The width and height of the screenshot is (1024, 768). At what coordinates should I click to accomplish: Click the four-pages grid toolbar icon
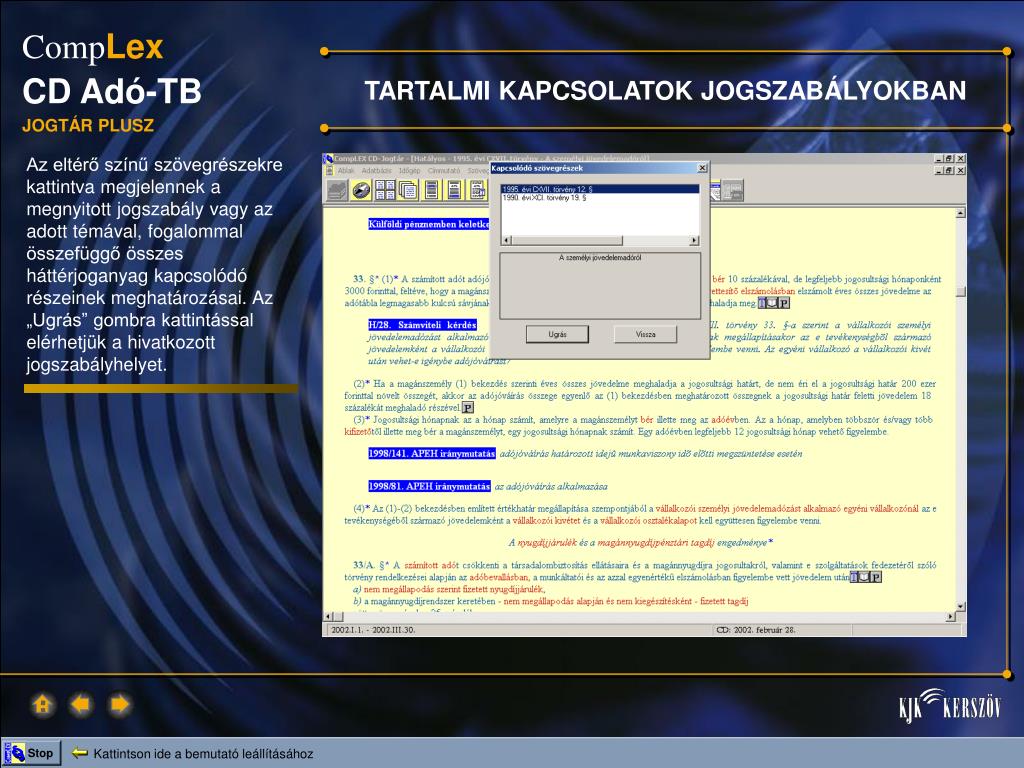point(385,190)
